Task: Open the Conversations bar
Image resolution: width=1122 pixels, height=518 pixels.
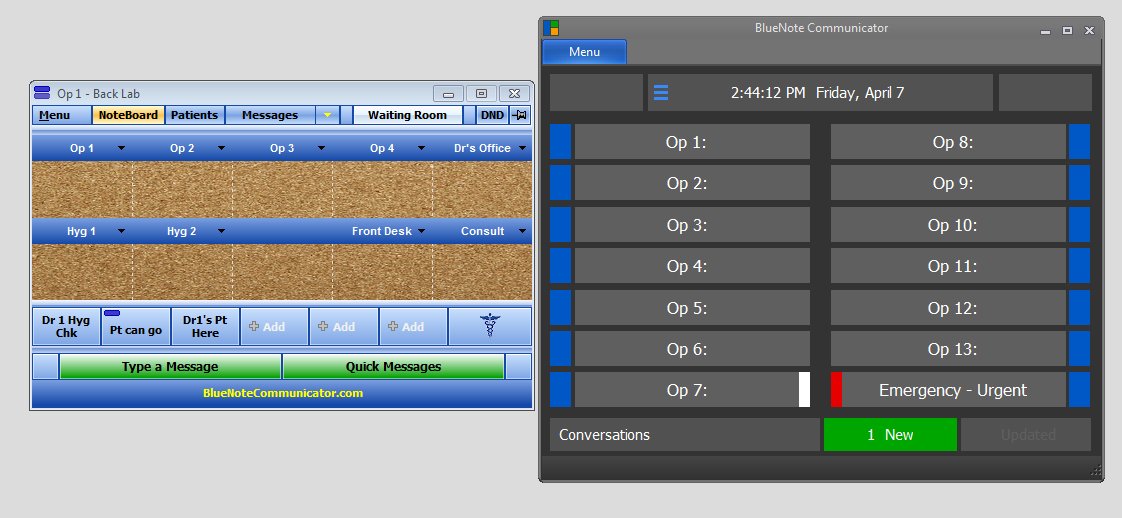Action: click(x=685, y=434)
